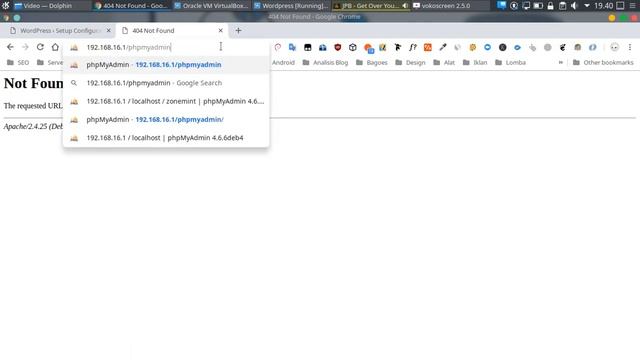Open the KDE application launcher
The height and width of the screenshot is (360, 640).
6,6
